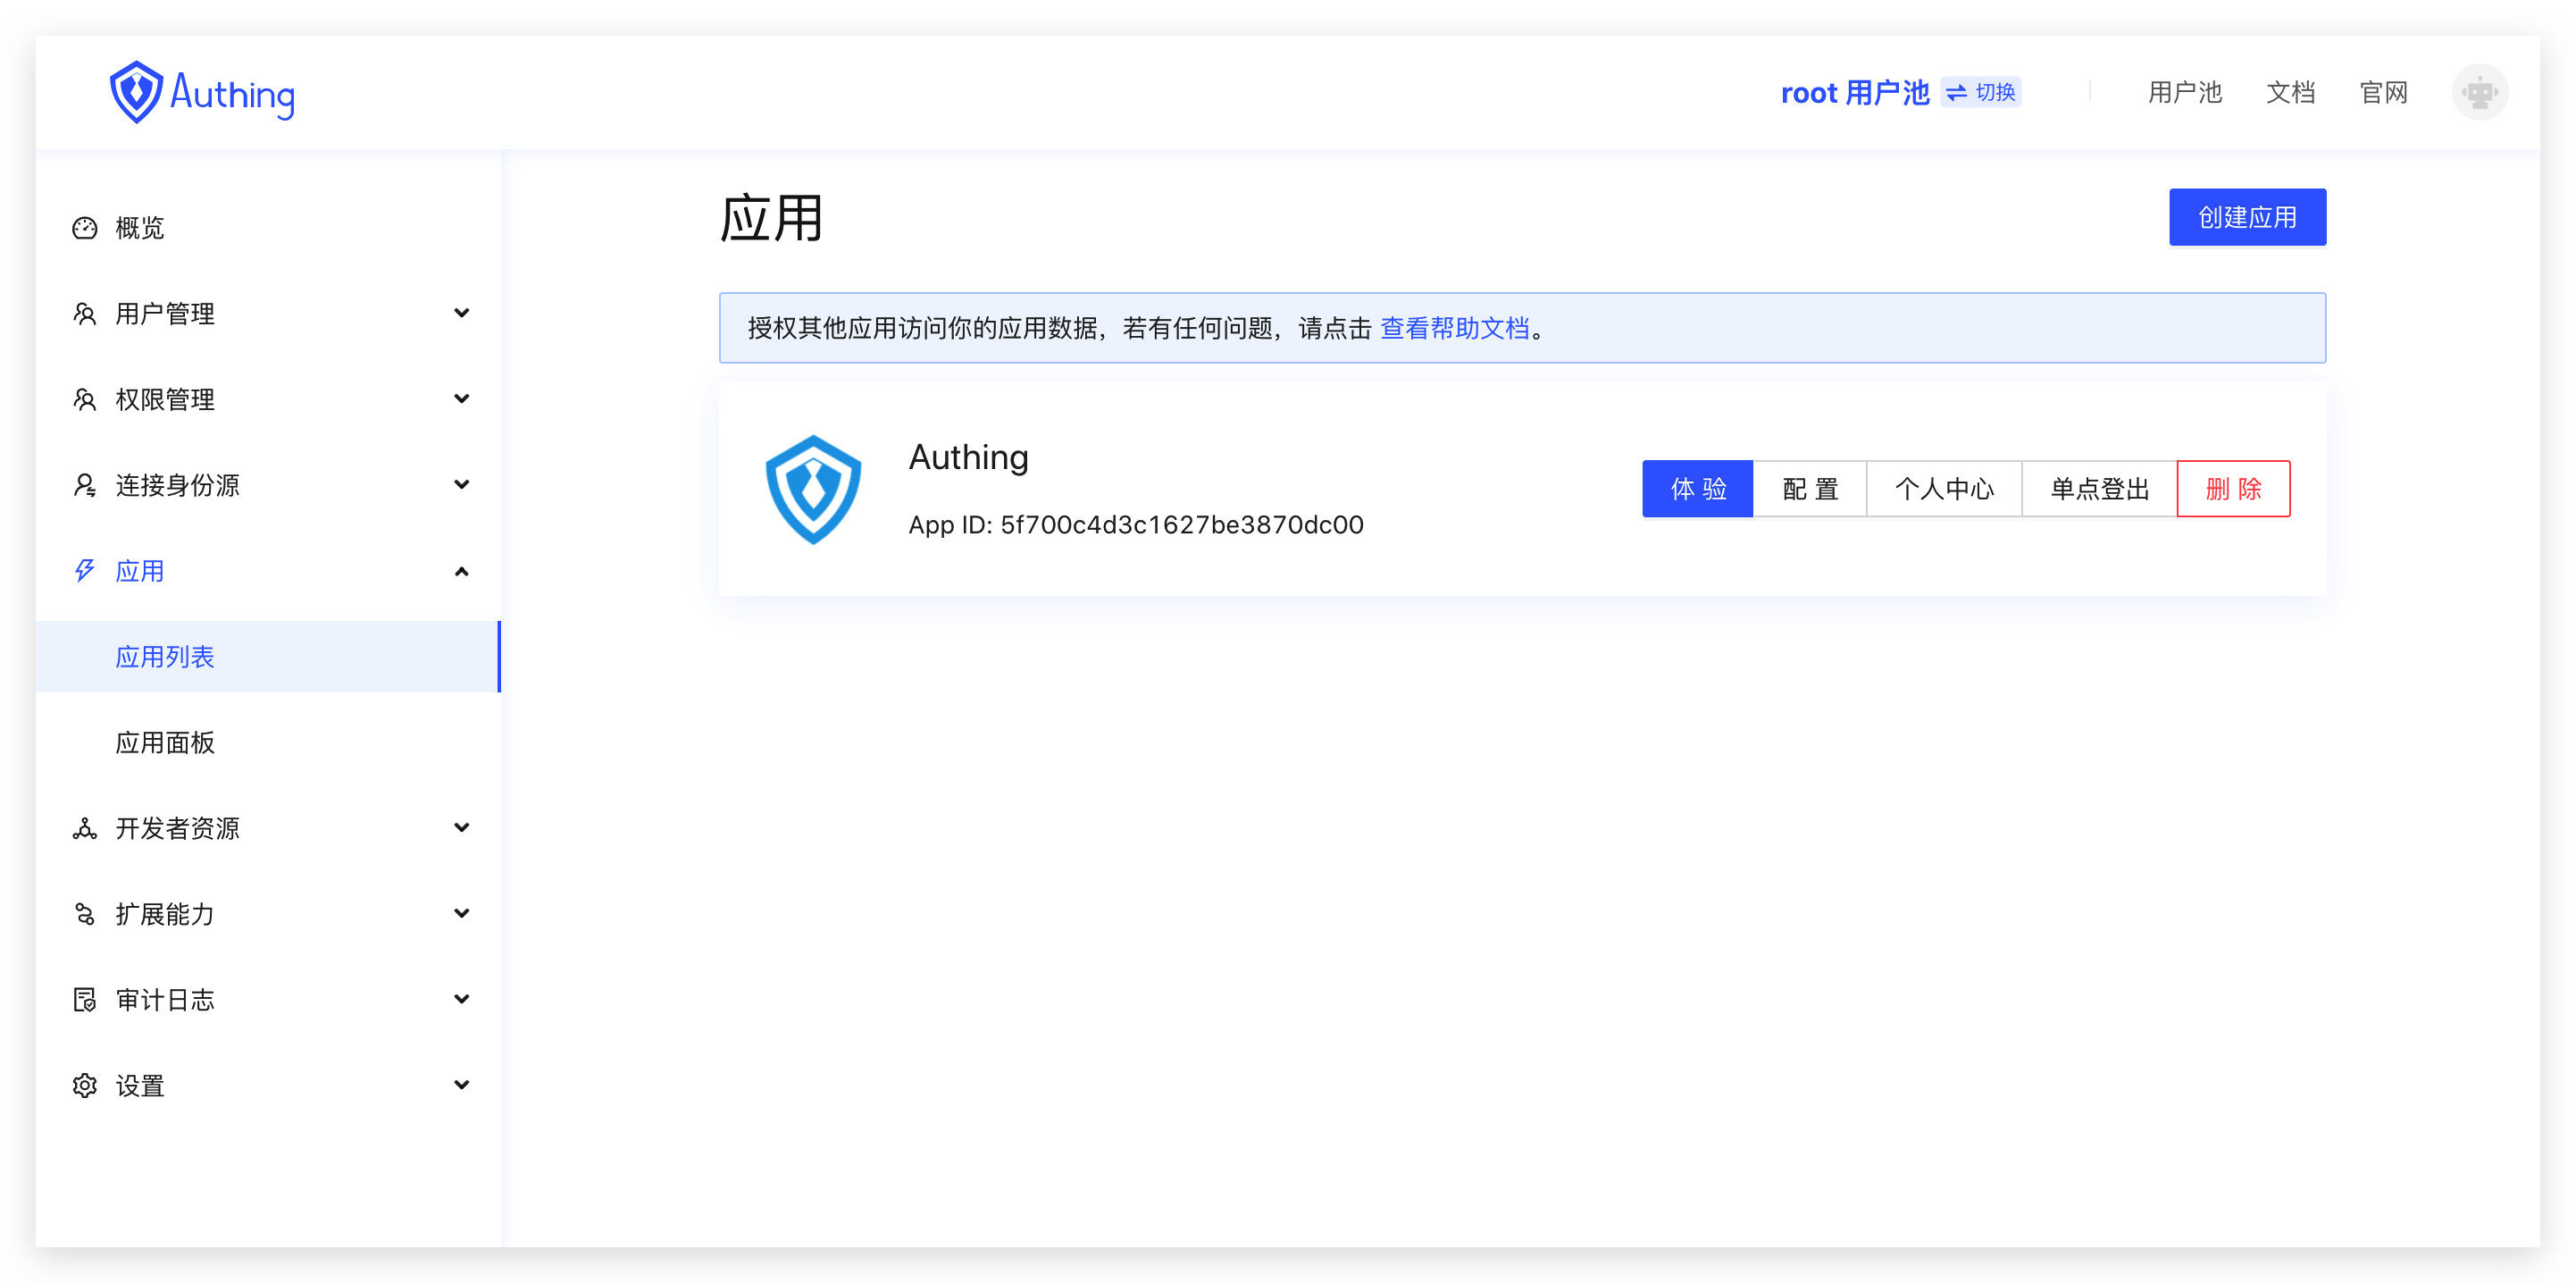Image resolution: width=2576 pixels, height=1283 pixels.
Task: Expand the 审计日志 chevron
Action: coord(461,999)
